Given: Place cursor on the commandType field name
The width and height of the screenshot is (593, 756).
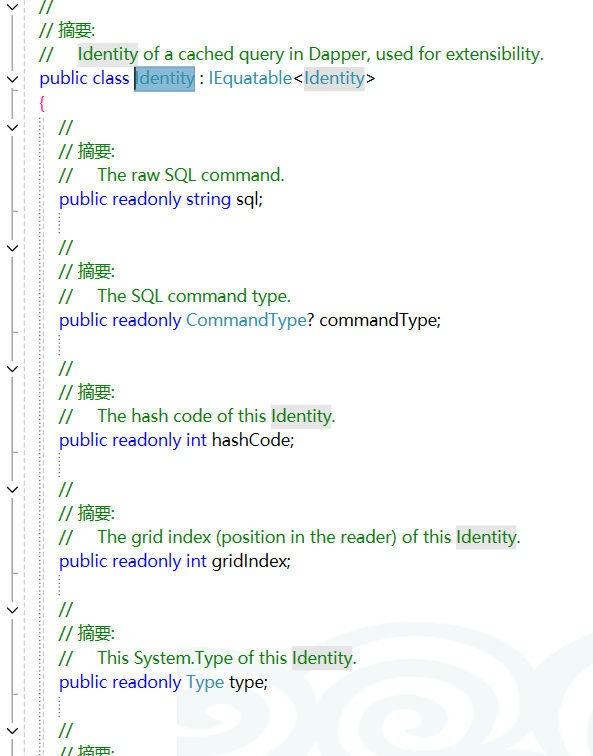Looking at the screenshot, I should [378, 320].
